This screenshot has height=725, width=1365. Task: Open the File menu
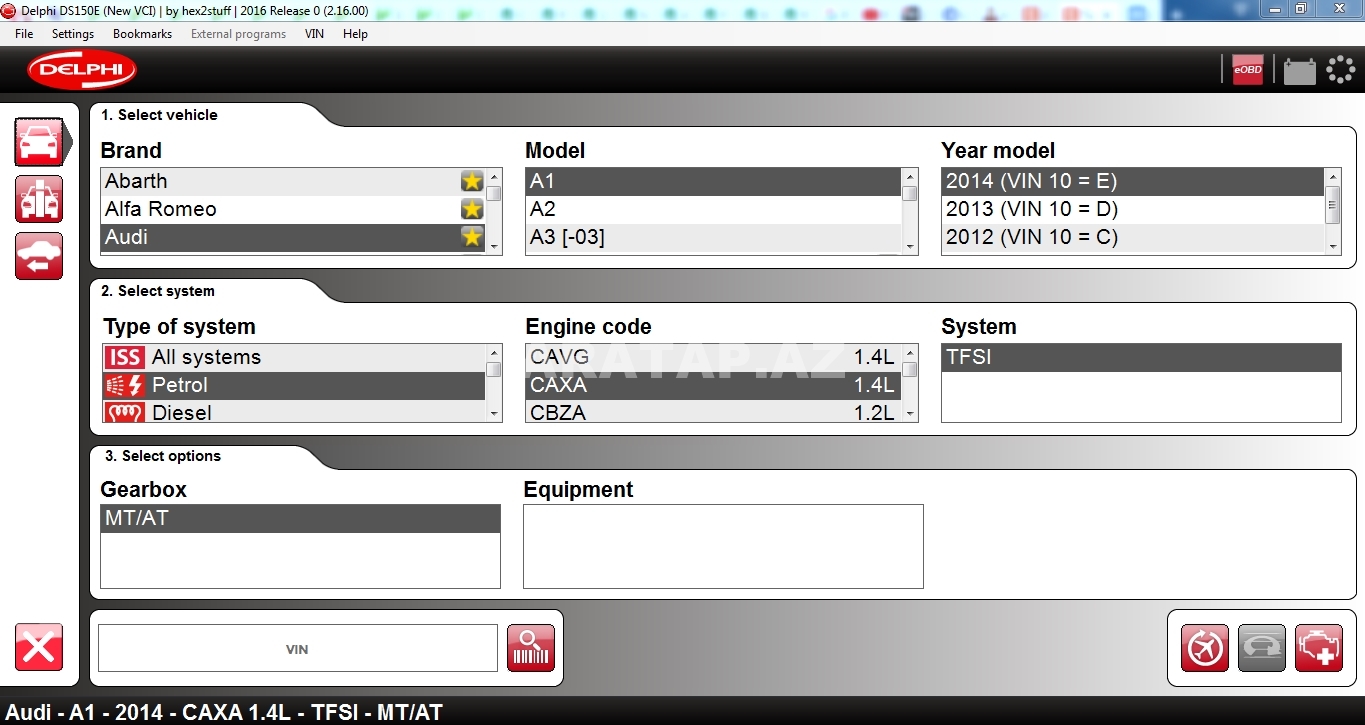[24, 34]
